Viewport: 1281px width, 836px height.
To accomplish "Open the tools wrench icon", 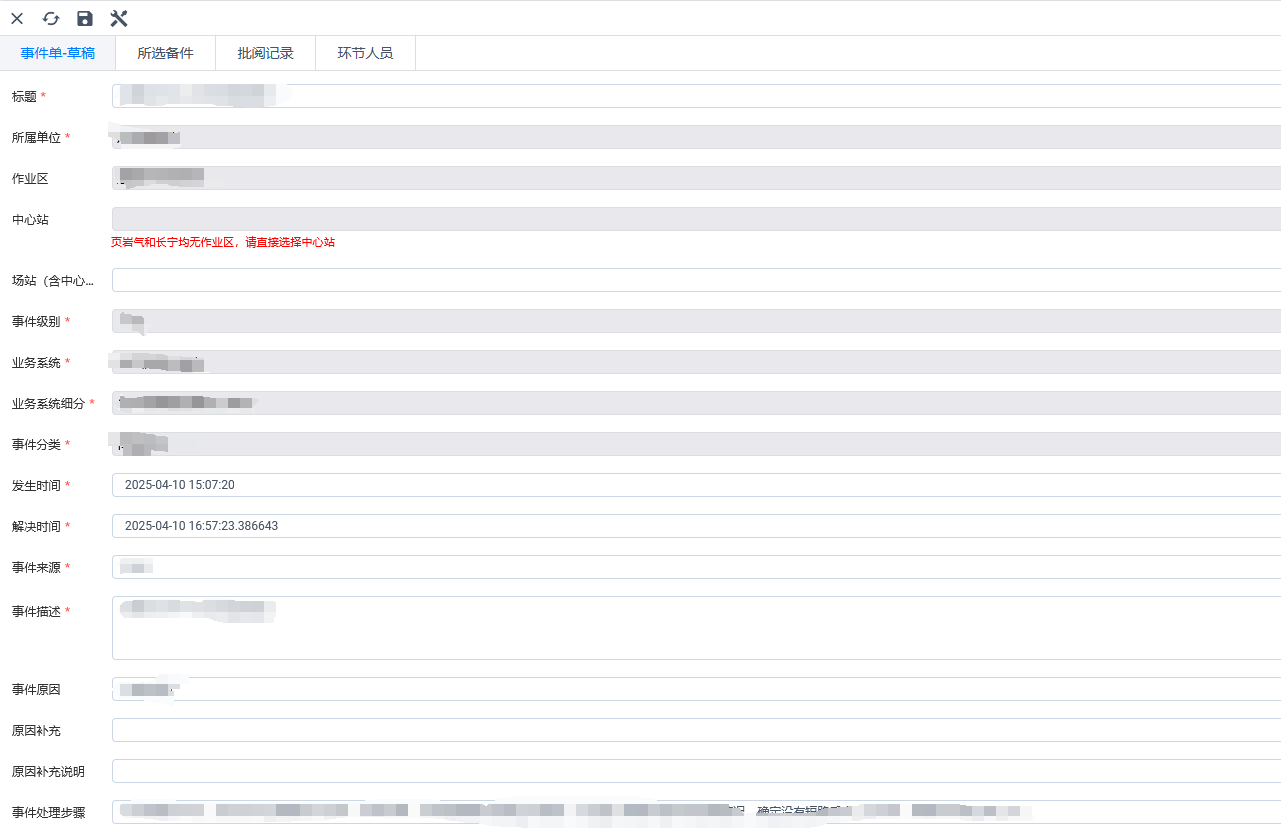I will tap(119, 18).
